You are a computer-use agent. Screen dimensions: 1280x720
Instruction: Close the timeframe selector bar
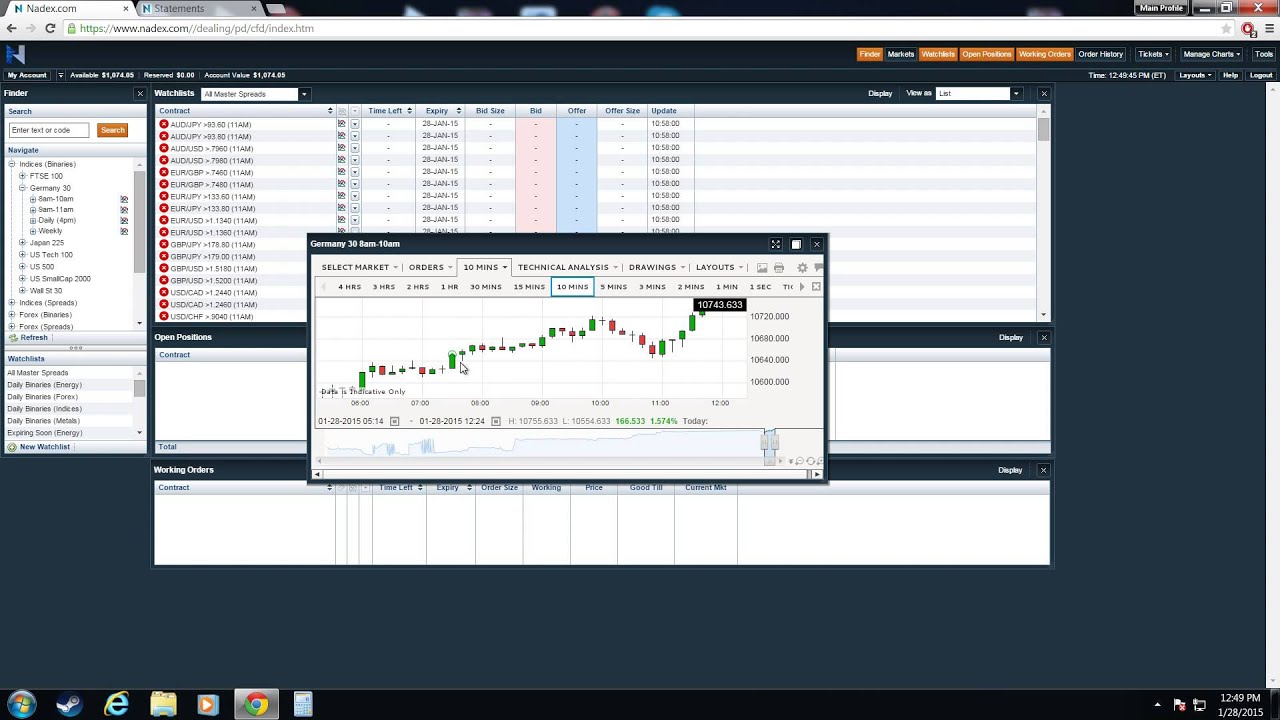(x=816, y=287)
